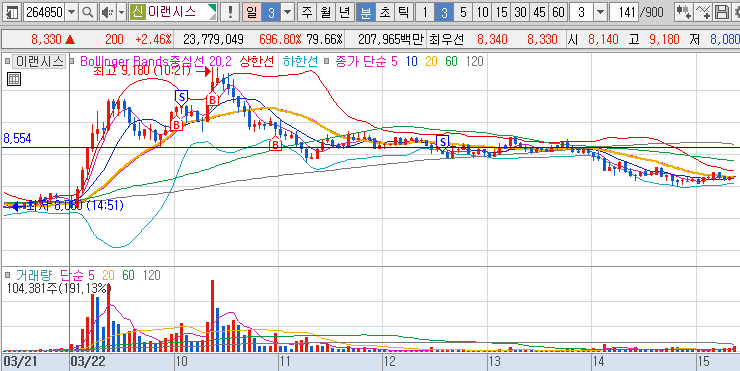Screen dimensions: 740x371
Task: Expand the dropdown next to the speaker icon
Action: pos(121,12)
